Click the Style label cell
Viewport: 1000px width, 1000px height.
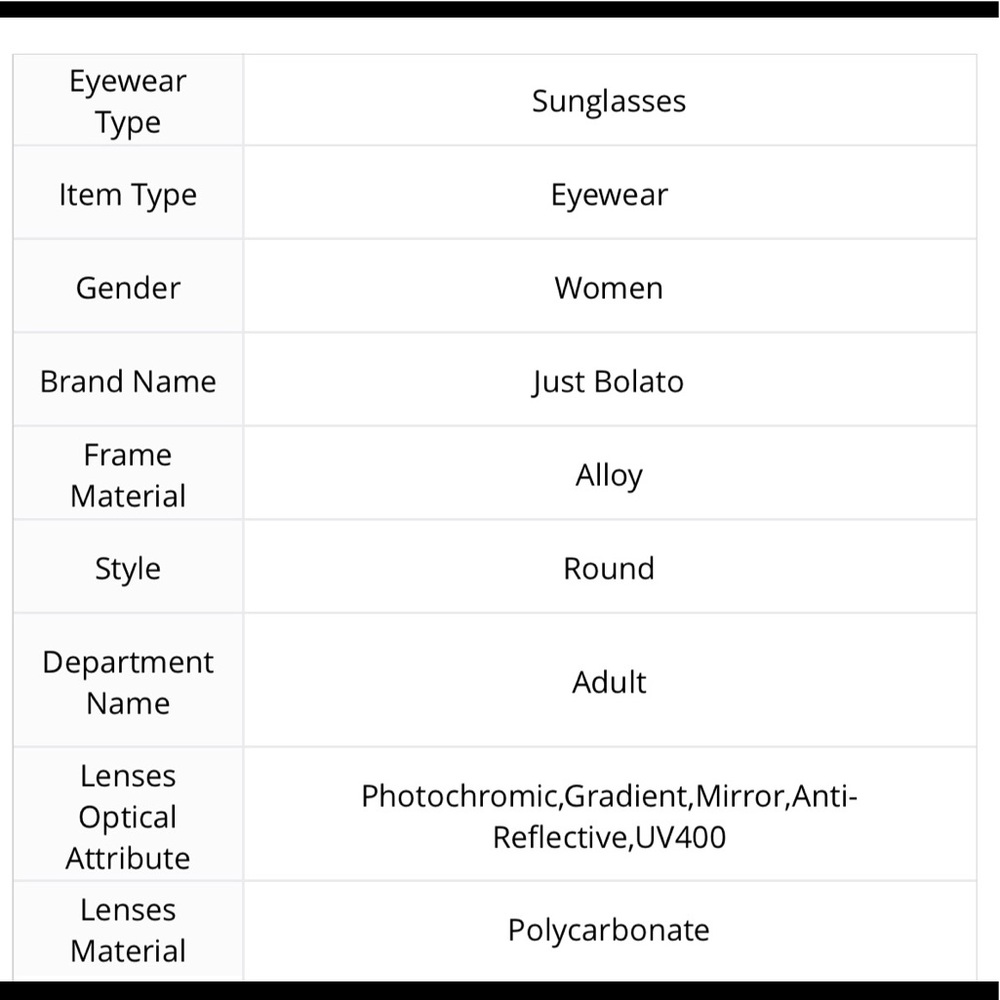tap(128, 566)
